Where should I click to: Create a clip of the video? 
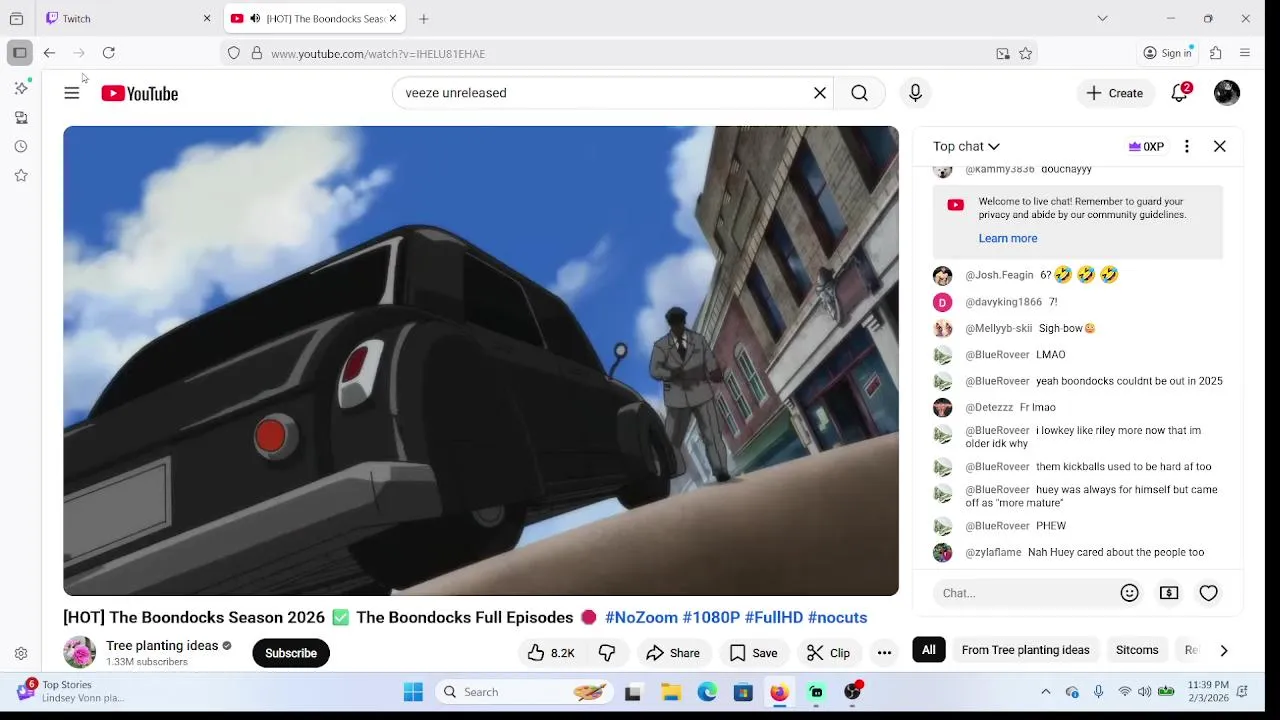829,653
